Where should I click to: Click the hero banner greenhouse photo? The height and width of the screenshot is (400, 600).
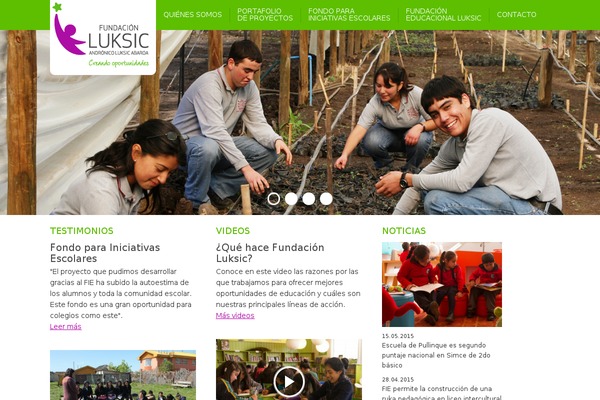[x=300, y=122]
